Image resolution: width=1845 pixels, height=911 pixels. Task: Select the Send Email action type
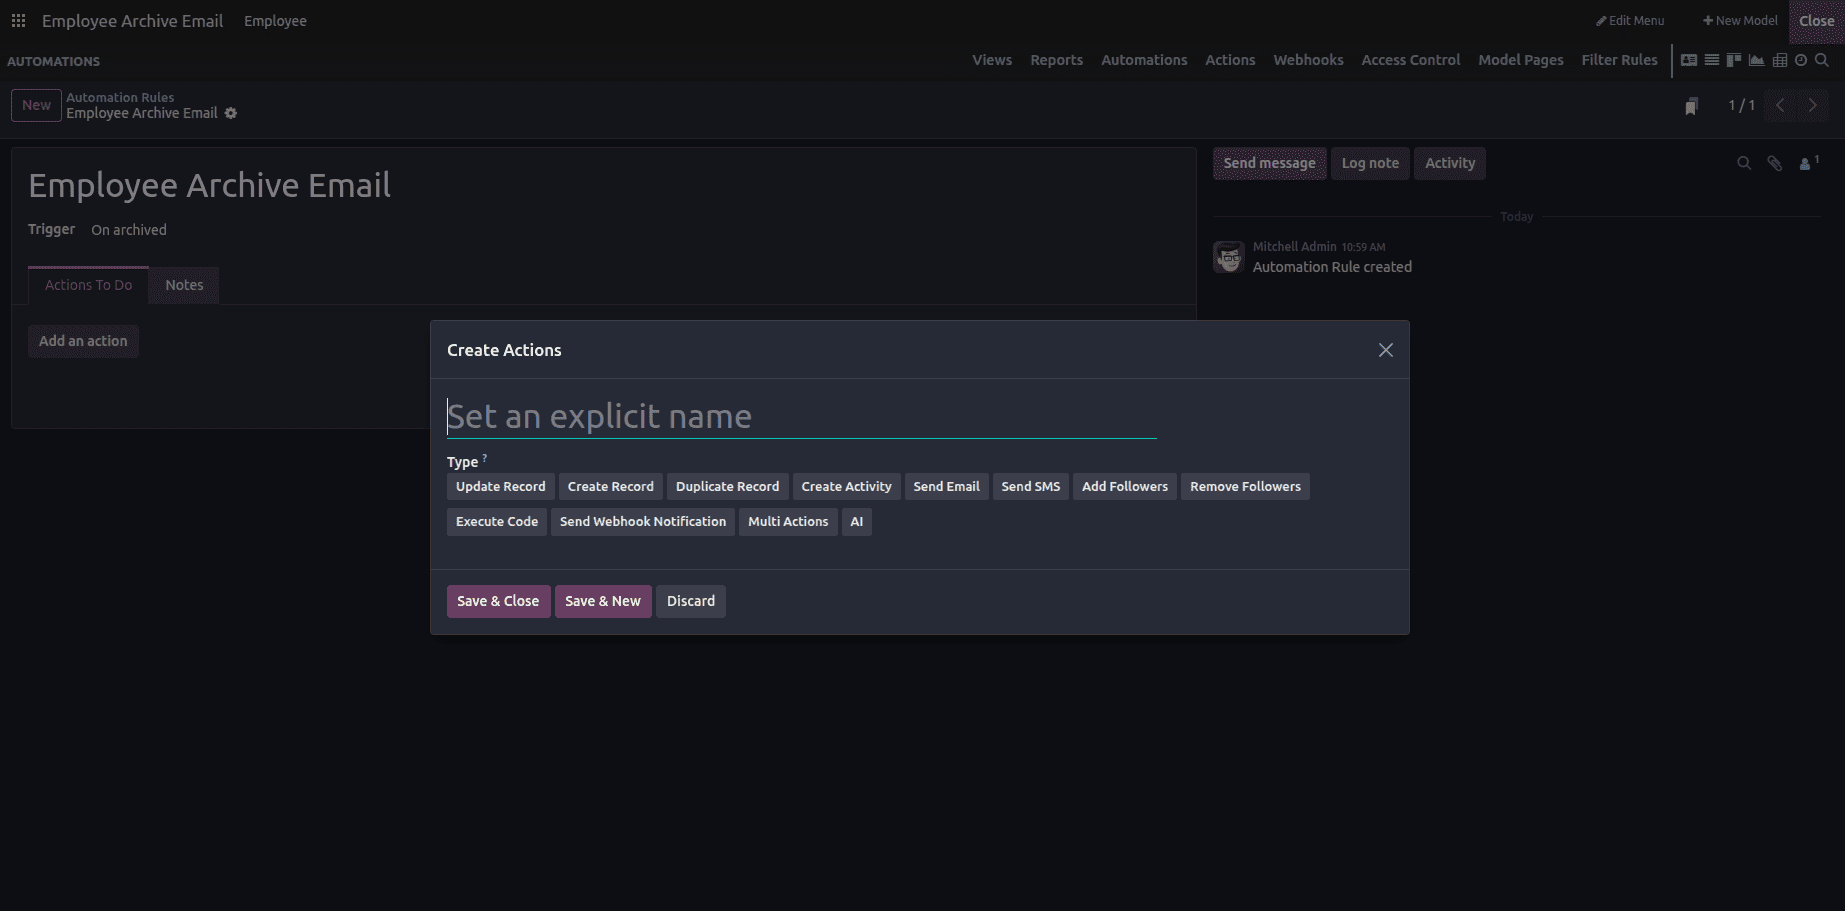click(946, 486)
